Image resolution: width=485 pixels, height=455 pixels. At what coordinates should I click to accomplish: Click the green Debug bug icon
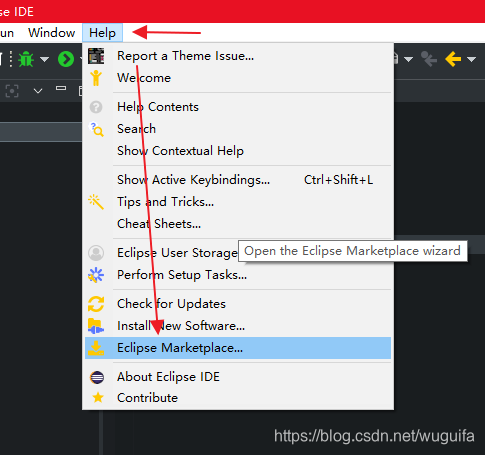(x=26, y=59)
